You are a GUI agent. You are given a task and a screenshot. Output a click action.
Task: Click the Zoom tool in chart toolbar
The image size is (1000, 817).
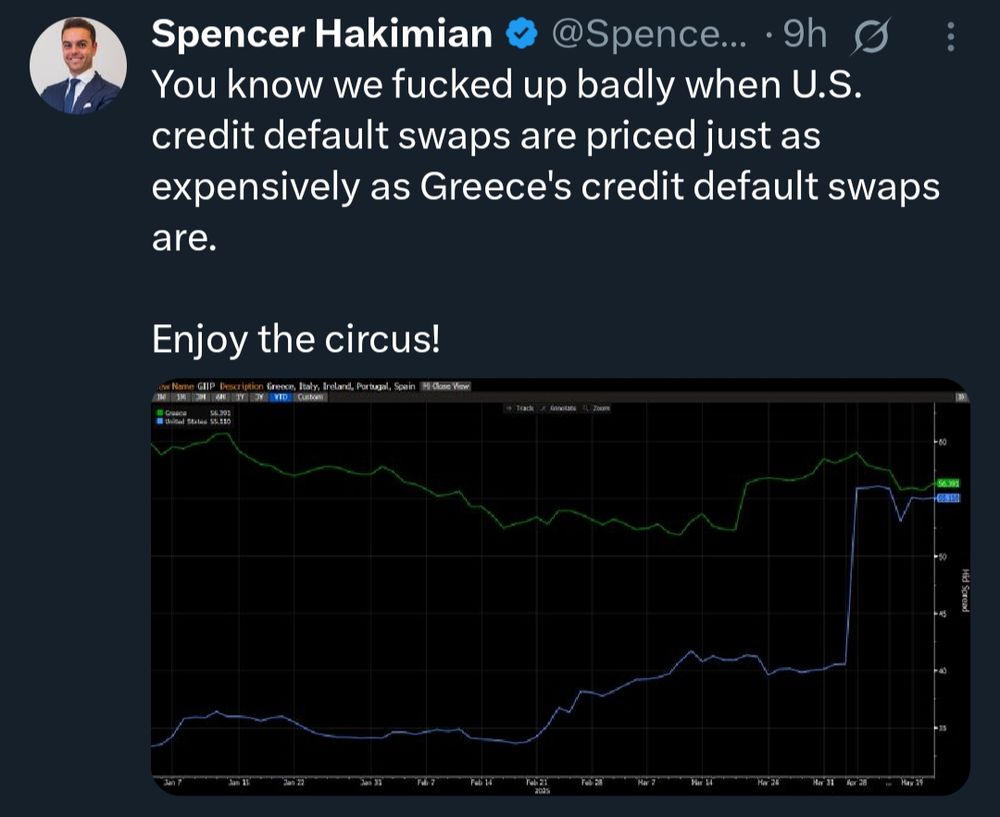click(598, 408)
